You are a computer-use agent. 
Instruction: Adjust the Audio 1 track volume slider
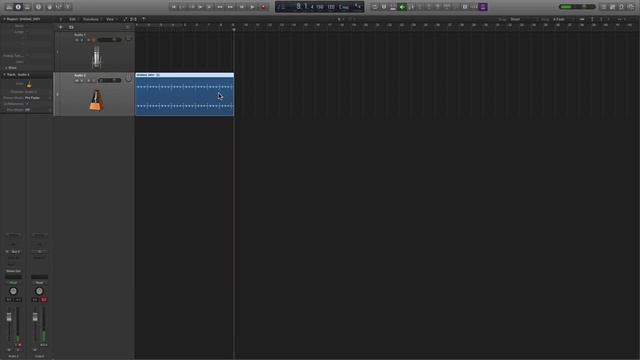109,40
